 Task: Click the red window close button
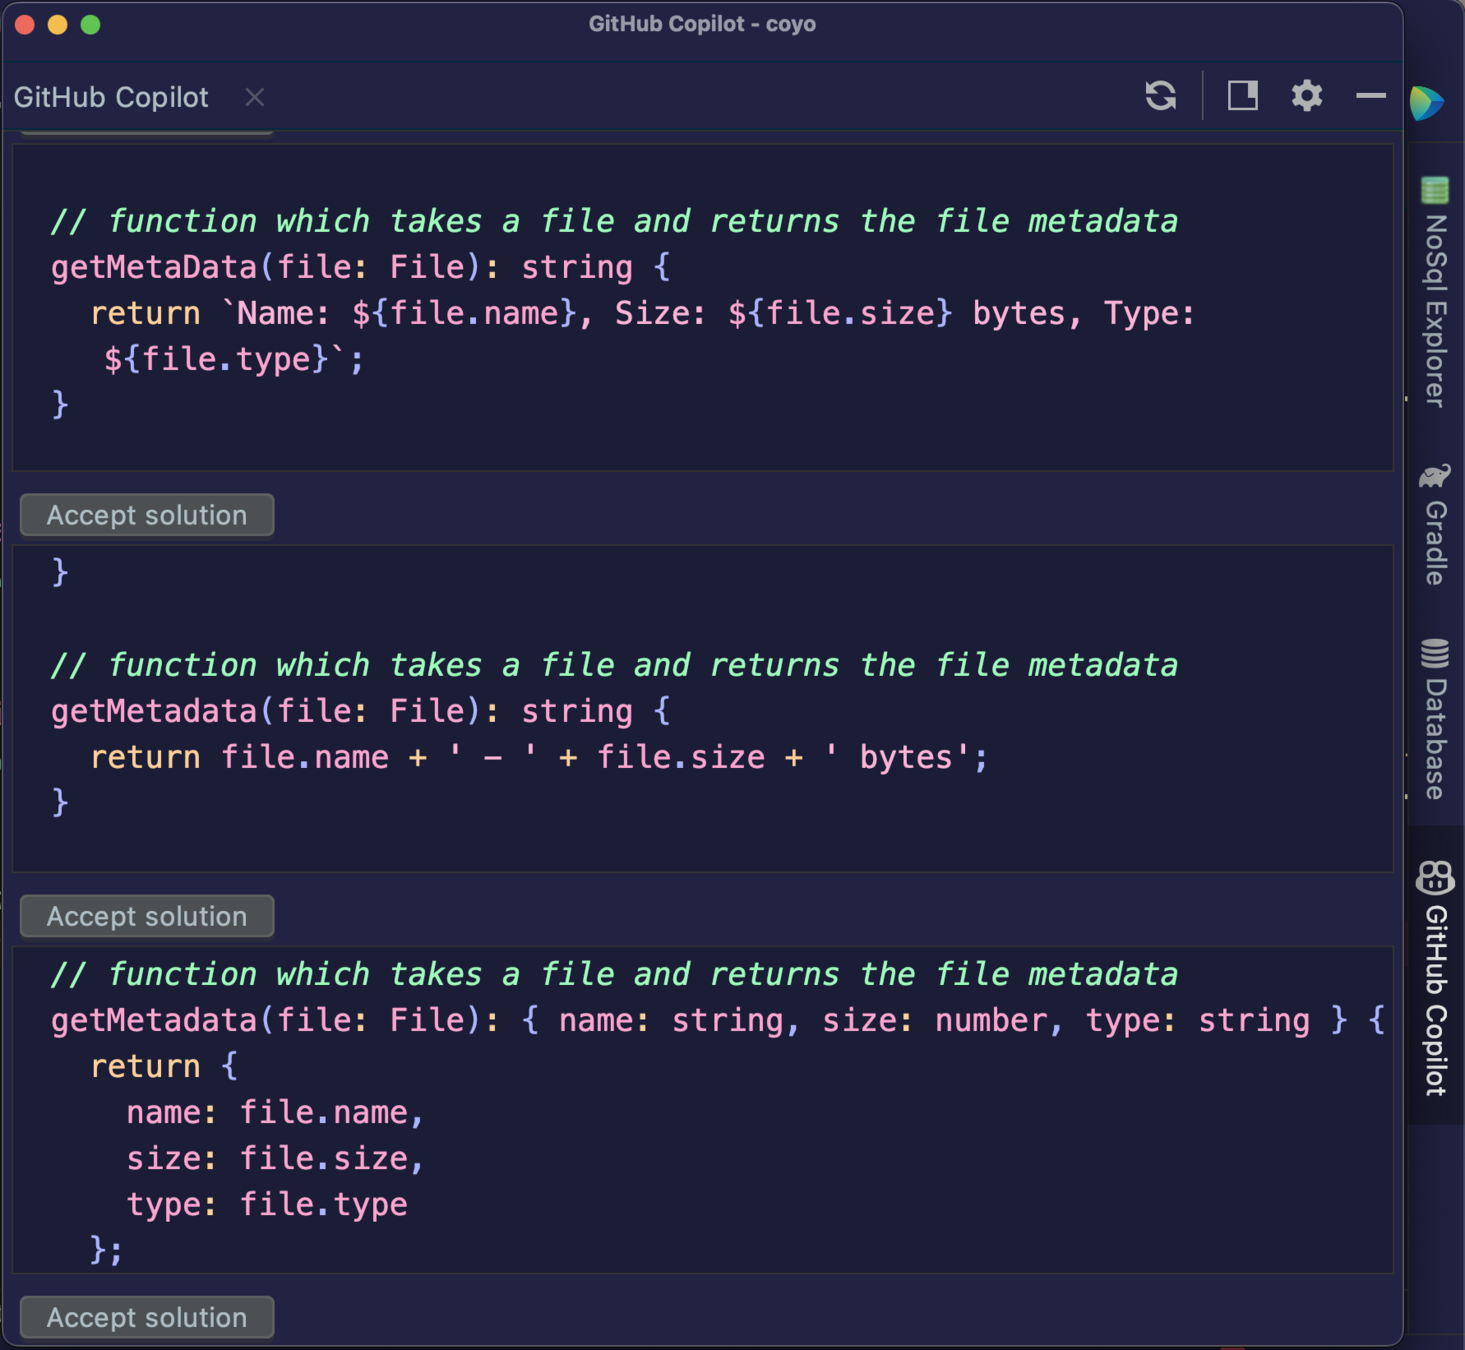pyautogui.click(x=25, y=24)
